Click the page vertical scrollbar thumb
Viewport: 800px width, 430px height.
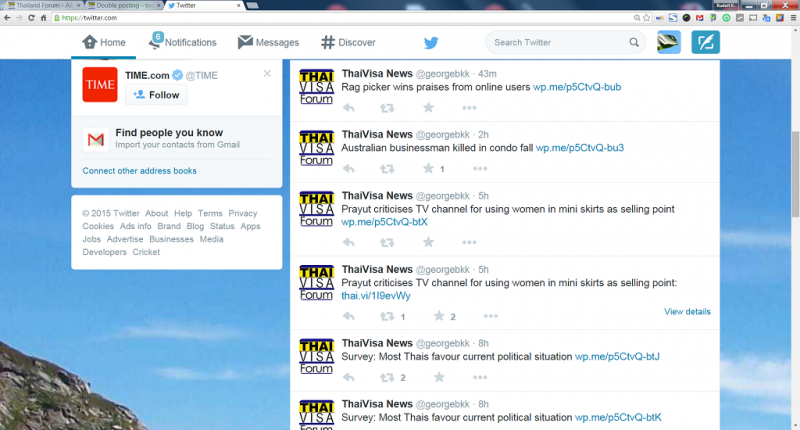[795, 173]
